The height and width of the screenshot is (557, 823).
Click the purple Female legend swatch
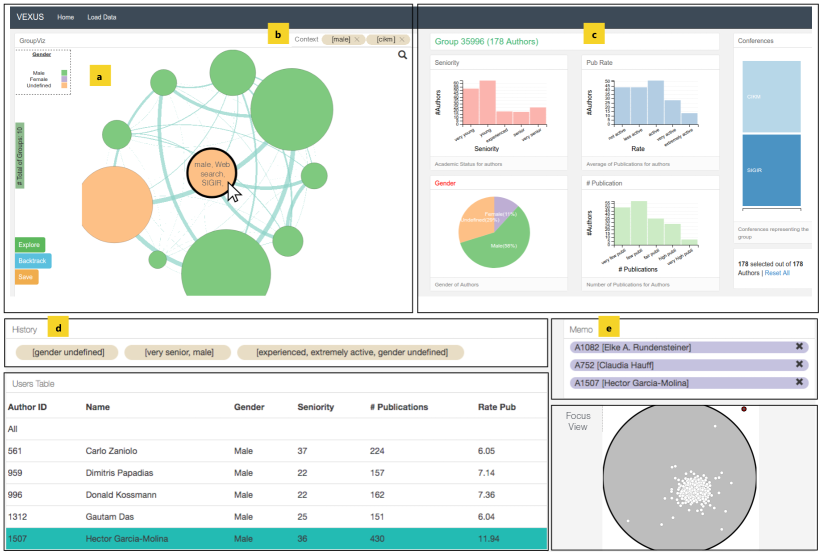point(64,79)
